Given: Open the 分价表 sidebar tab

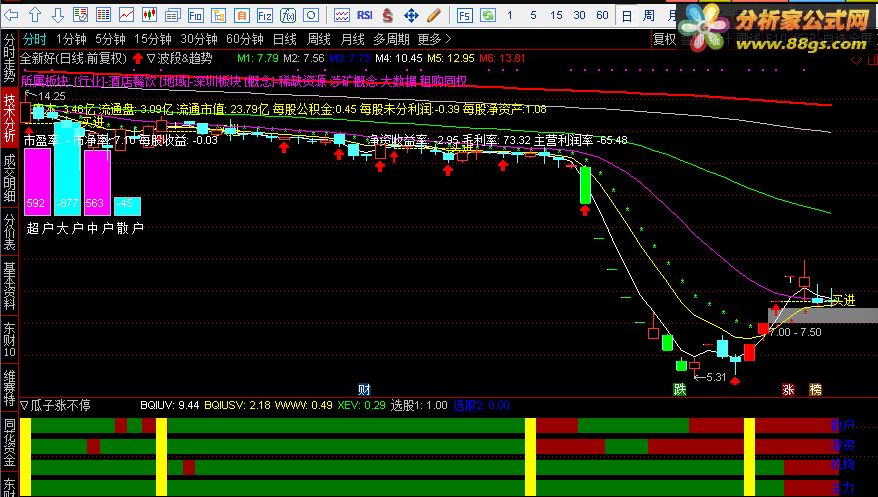Looking at the screenshot, I should coord(9,232).
